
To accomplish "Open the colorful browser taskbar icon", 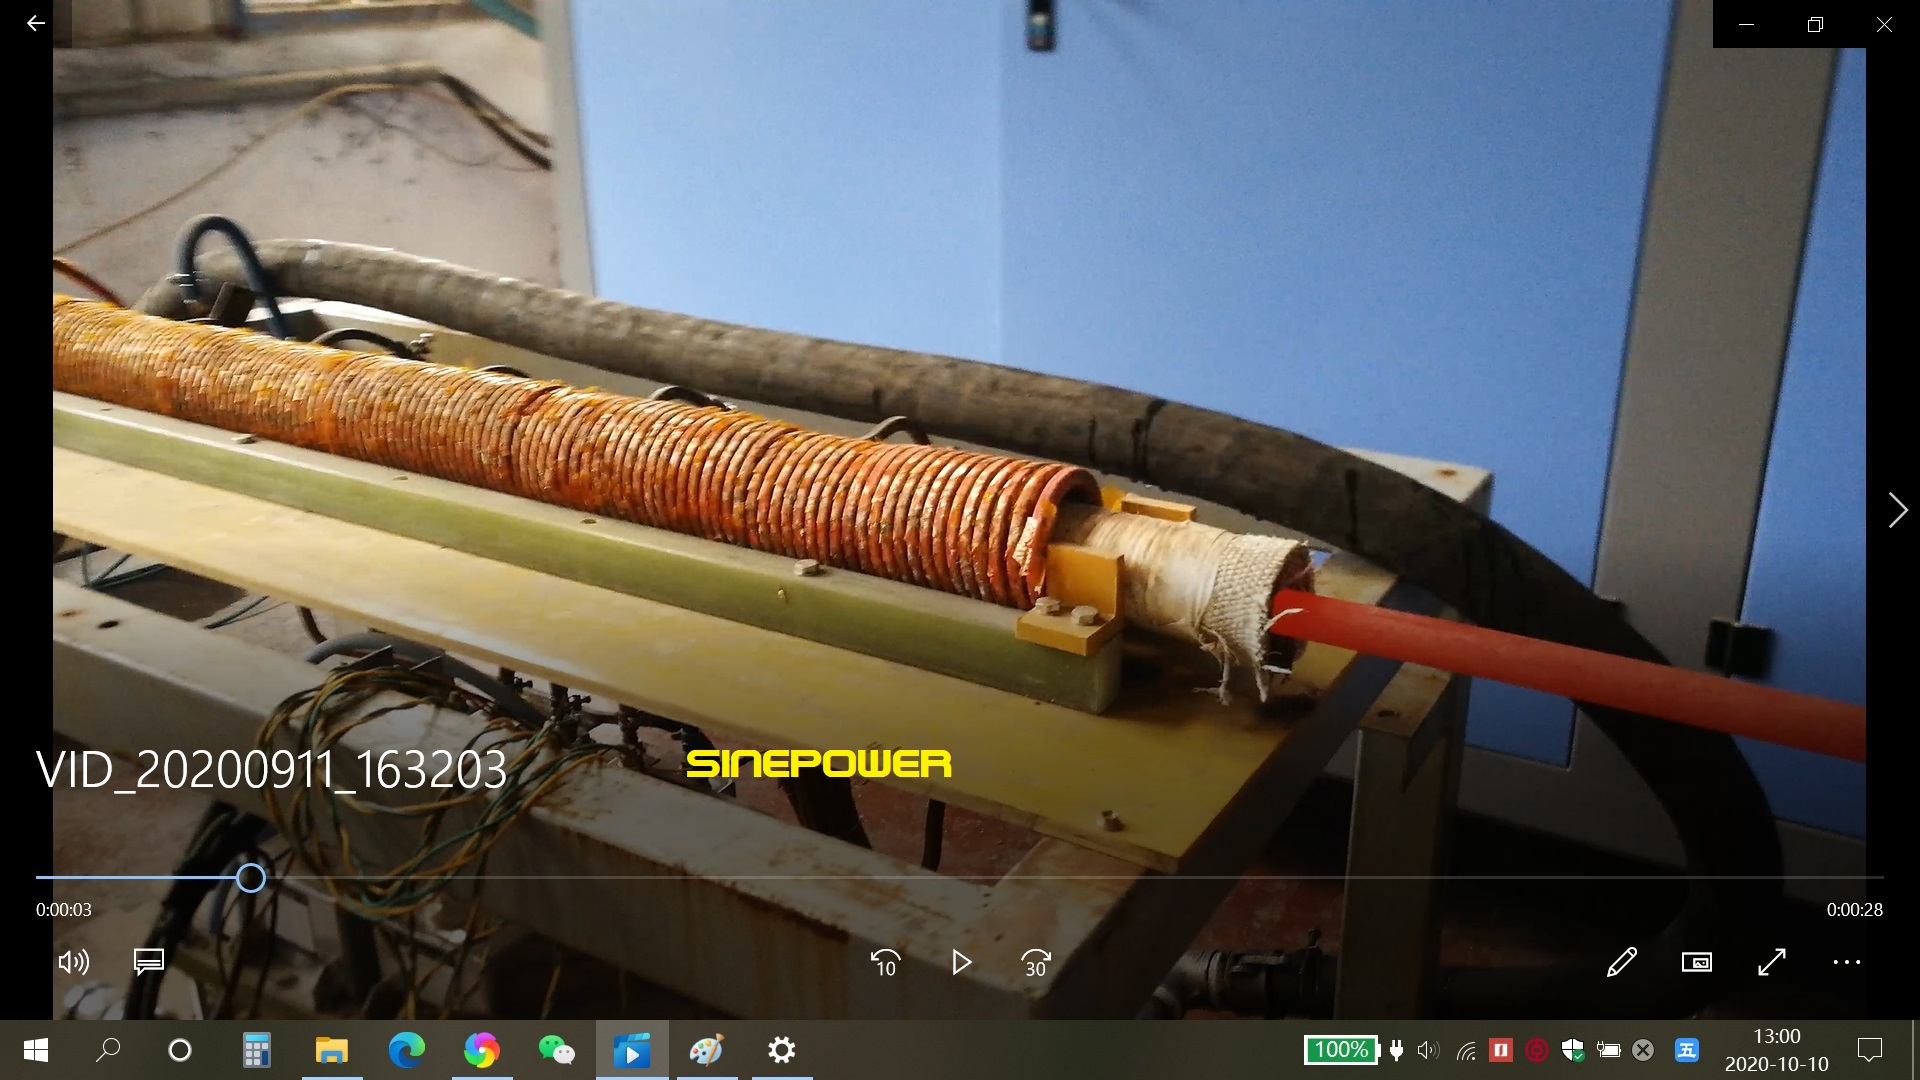I will coord(482,1050).
